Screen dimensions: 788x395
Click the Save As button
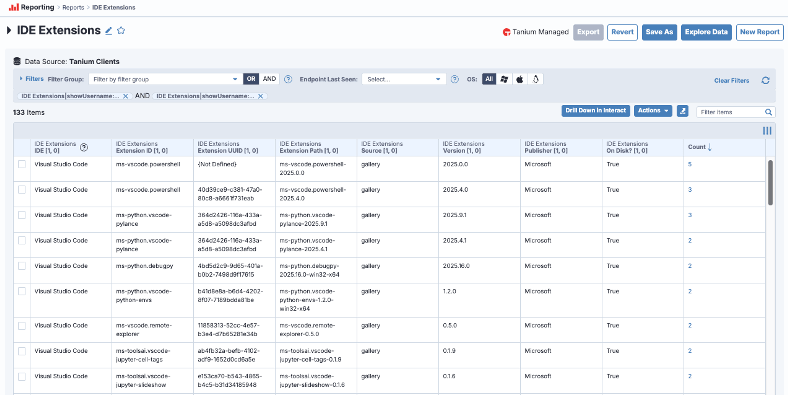[659, 32]
